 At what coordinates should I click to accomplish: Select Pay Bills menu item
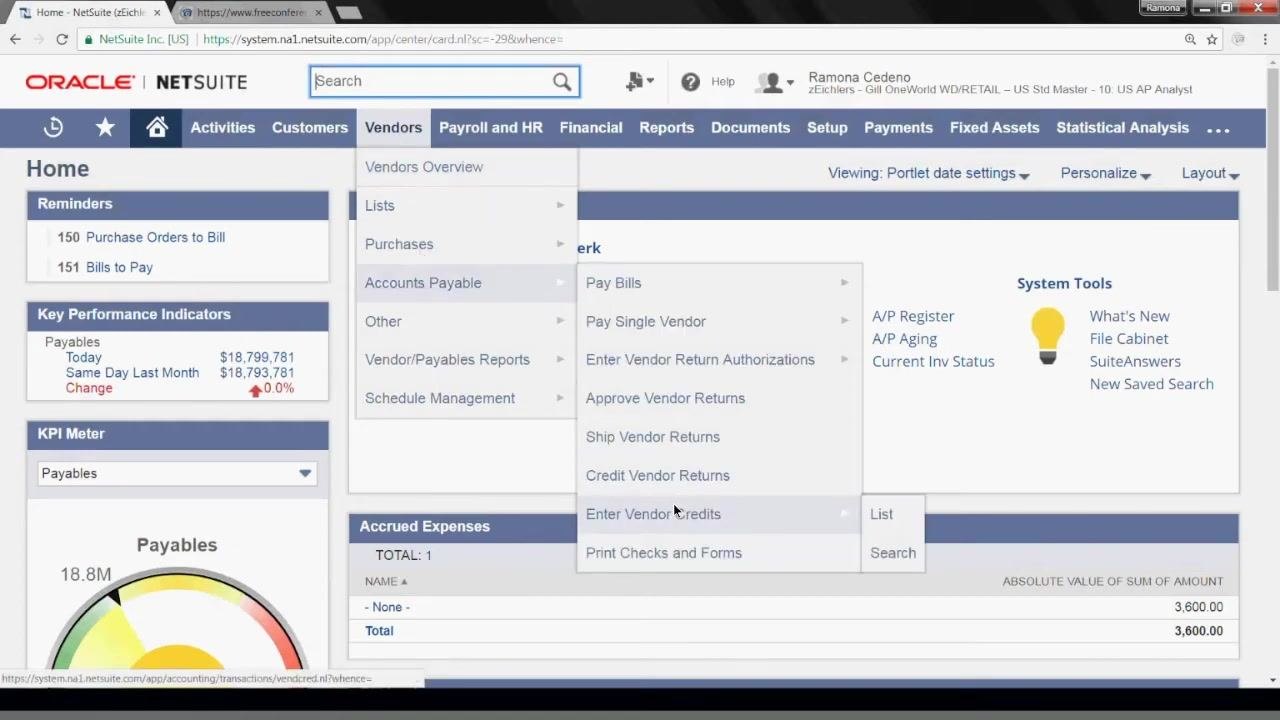719,283
